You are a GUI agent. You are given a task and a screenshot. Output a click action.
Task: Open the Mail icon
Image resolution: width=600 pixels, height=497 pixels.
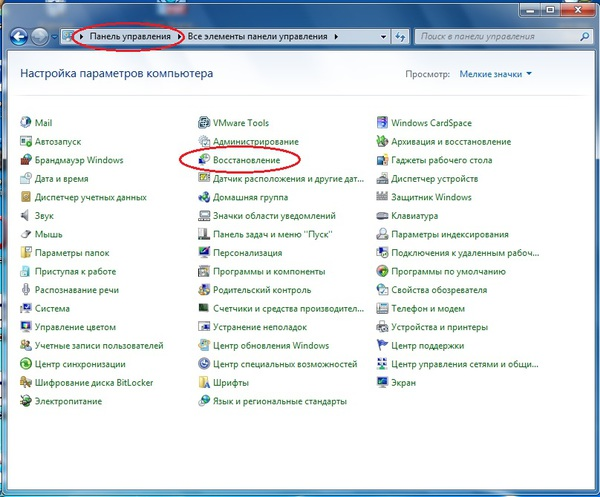coord(26,122)
